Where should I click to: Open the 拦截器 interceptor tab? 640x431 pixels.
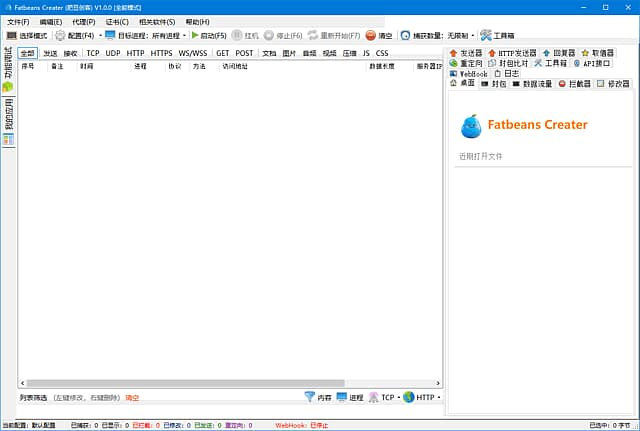point(573,84)
